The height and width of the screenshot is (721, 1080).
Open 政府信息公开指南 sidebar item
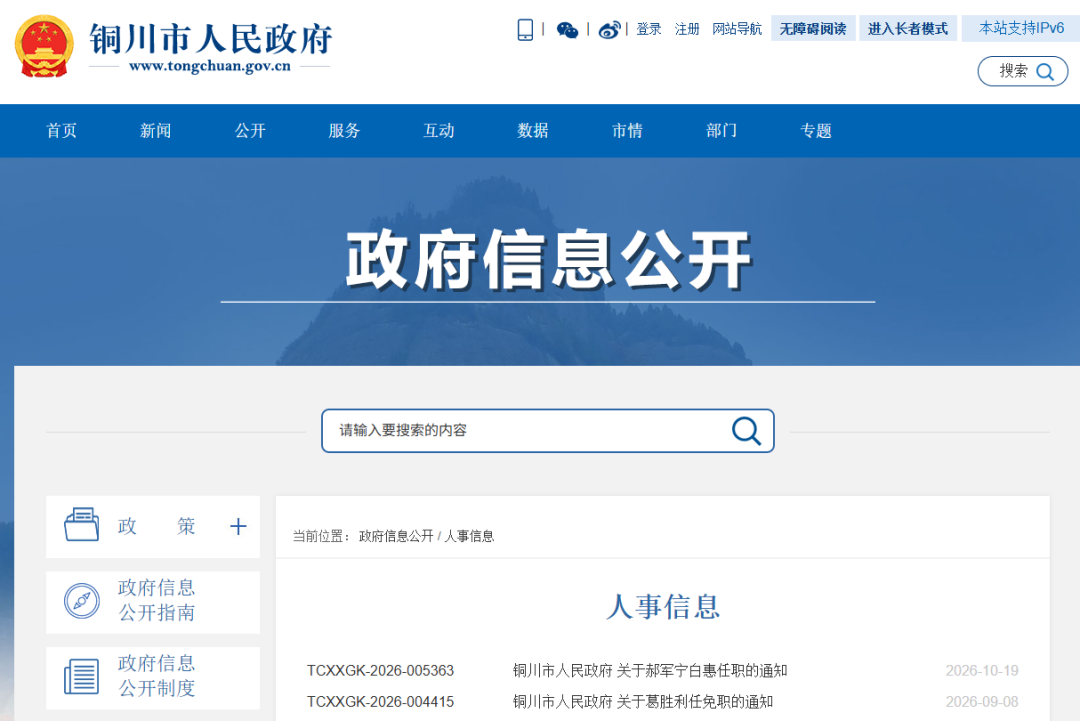click(153, 602)
